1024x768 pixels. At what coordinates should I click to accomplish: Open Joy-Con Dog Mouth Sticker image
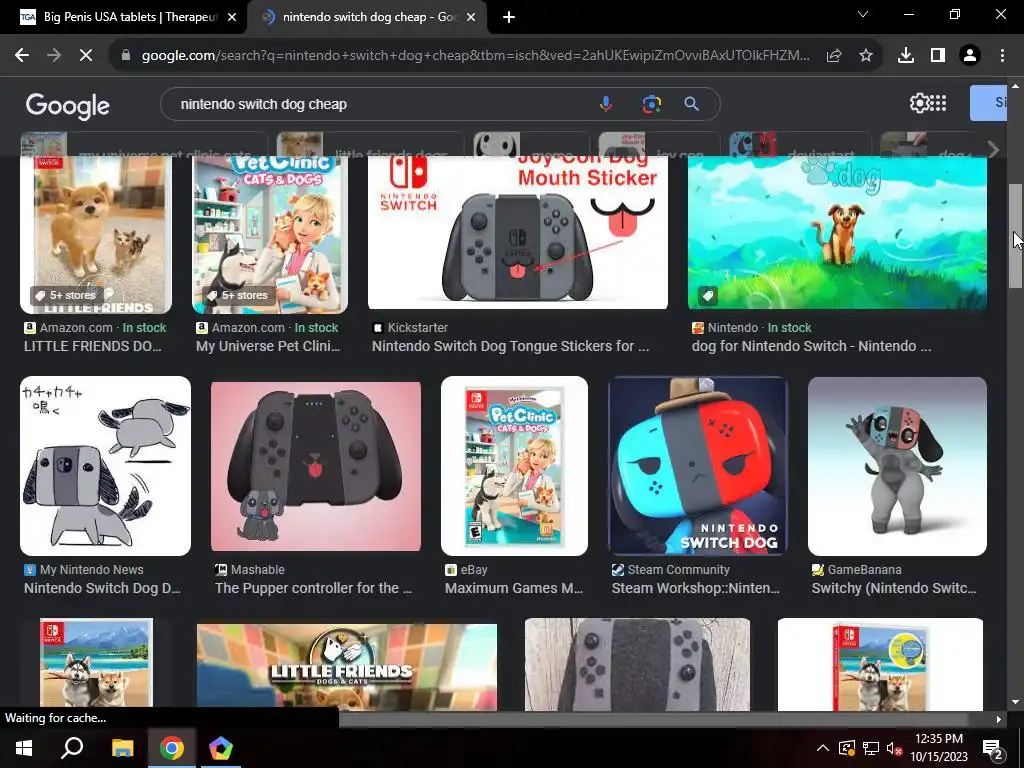click(x=518, y=232)
